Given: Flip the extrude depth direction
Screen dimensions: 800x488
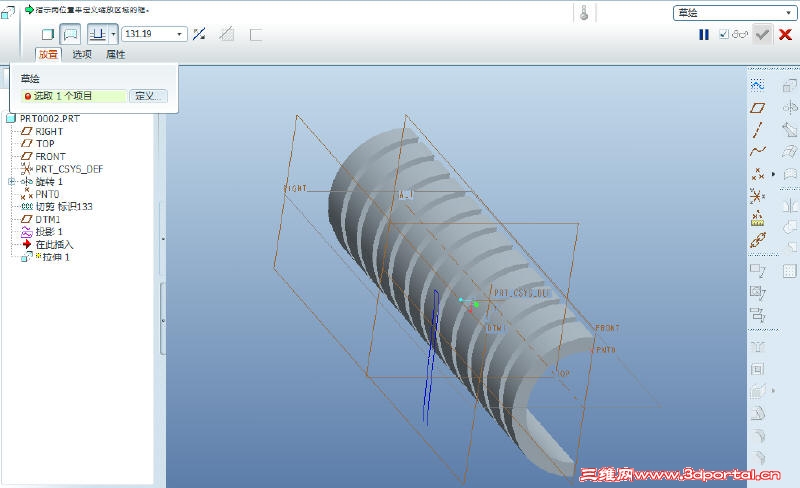Looking at the screenshot, I should 199,34.
